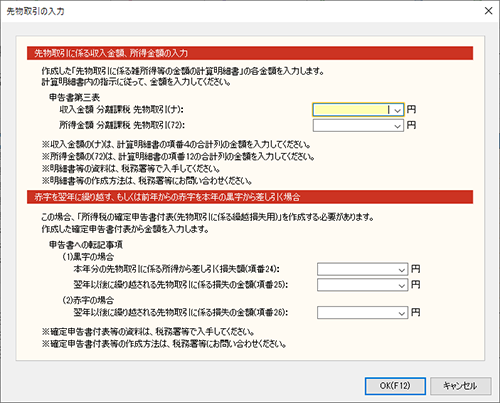Click the キャンセル button
The height and width of the screenshot is (403, 500).
pyautogui.click(x=461, y=386)
